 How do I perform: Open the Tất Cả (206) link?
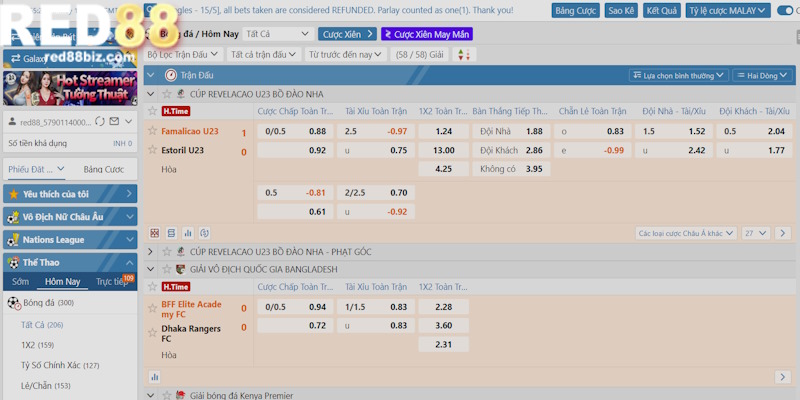click(x=42, y=324)
